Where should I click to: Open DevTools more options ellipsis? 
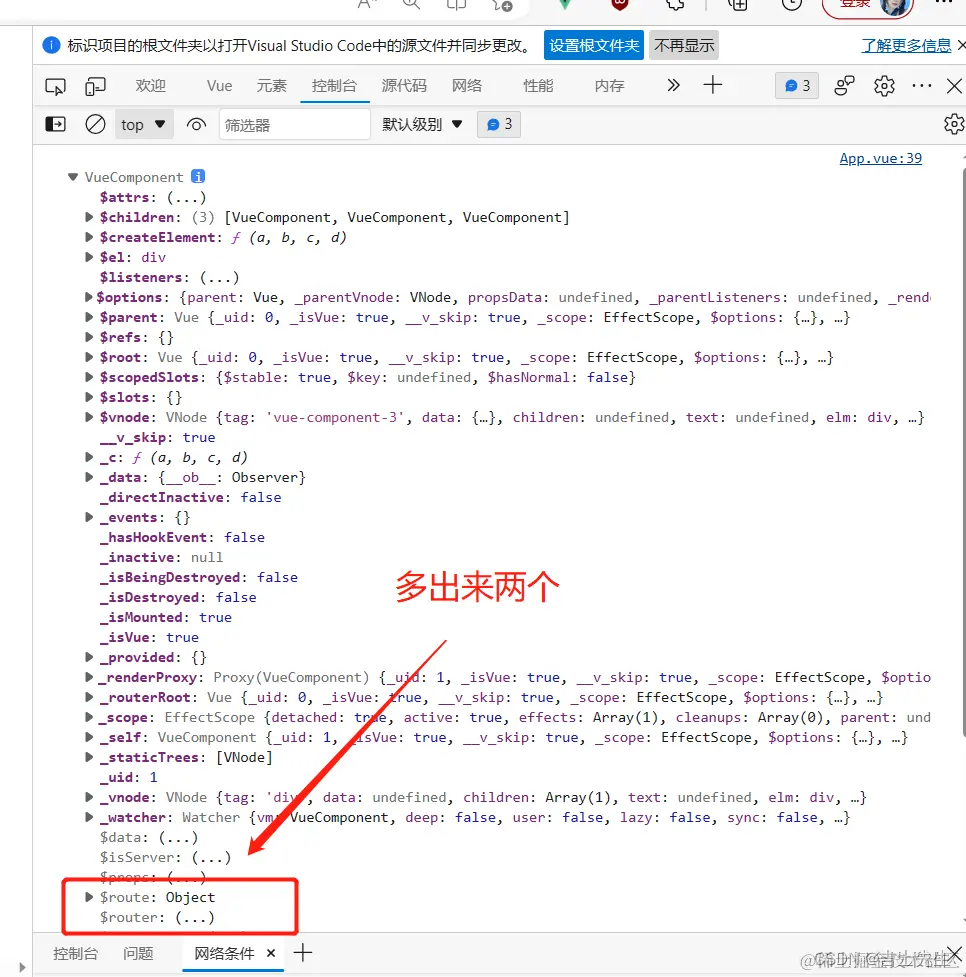922,86
